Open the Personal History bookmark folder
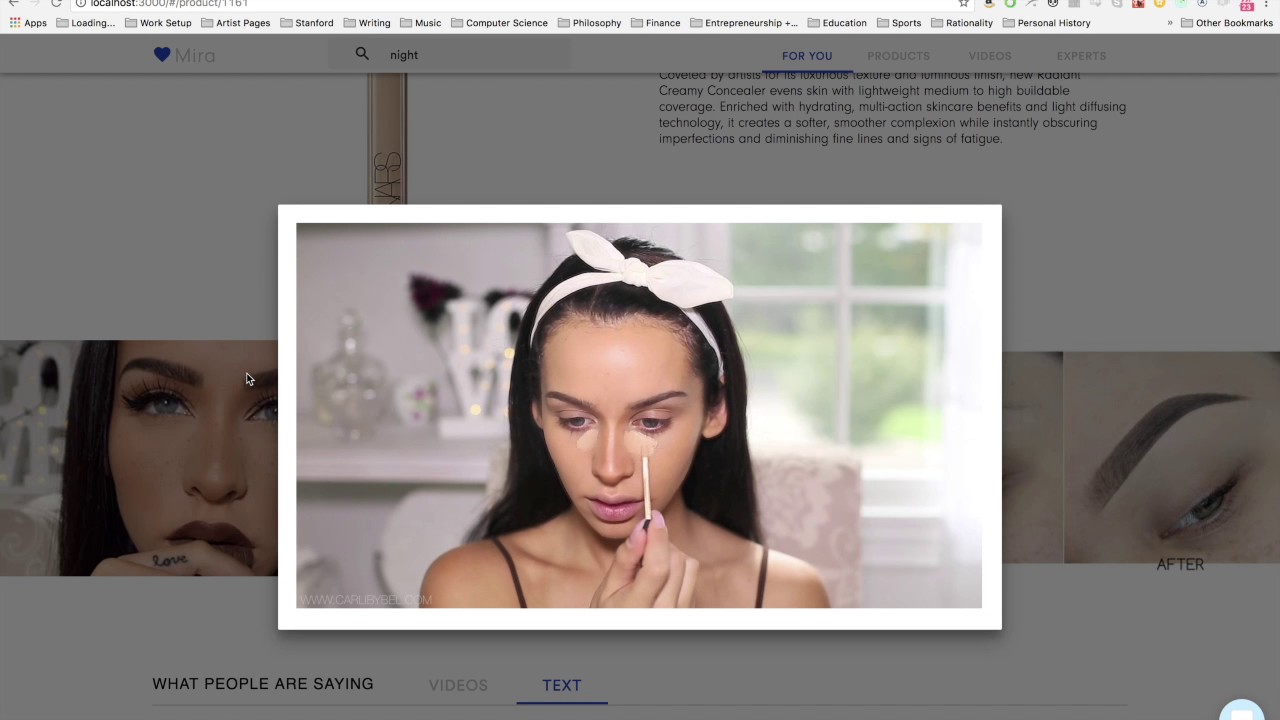The width and height of the screenshot is (1280, 720). coord(1046,23)
